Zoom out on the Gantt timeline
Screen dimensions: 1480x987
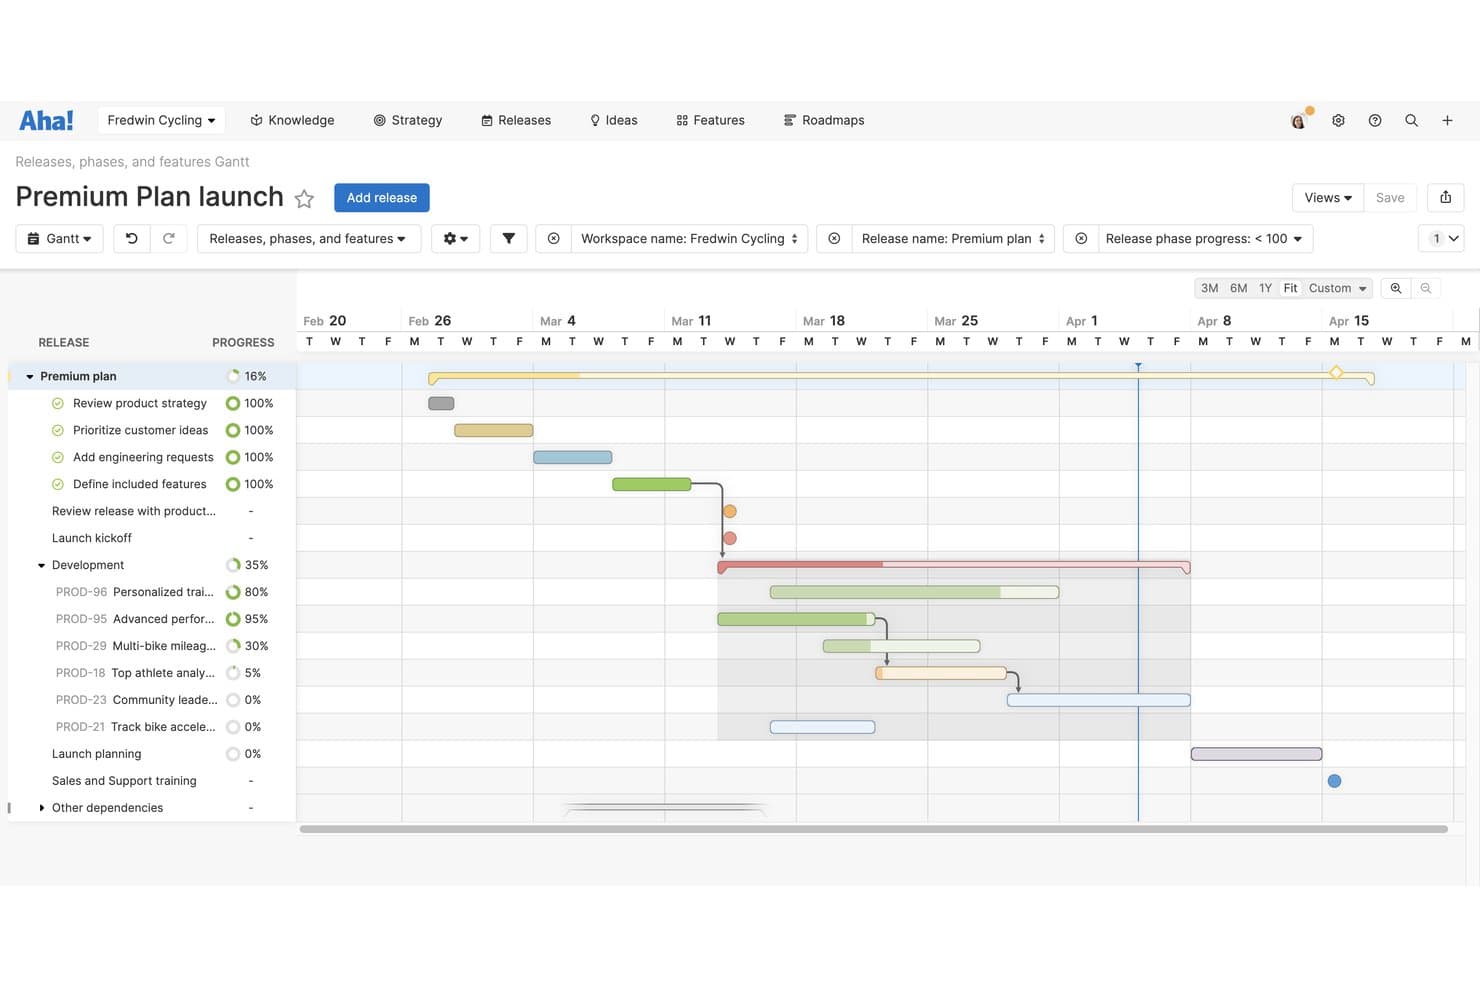click(x=1426, y=288)
